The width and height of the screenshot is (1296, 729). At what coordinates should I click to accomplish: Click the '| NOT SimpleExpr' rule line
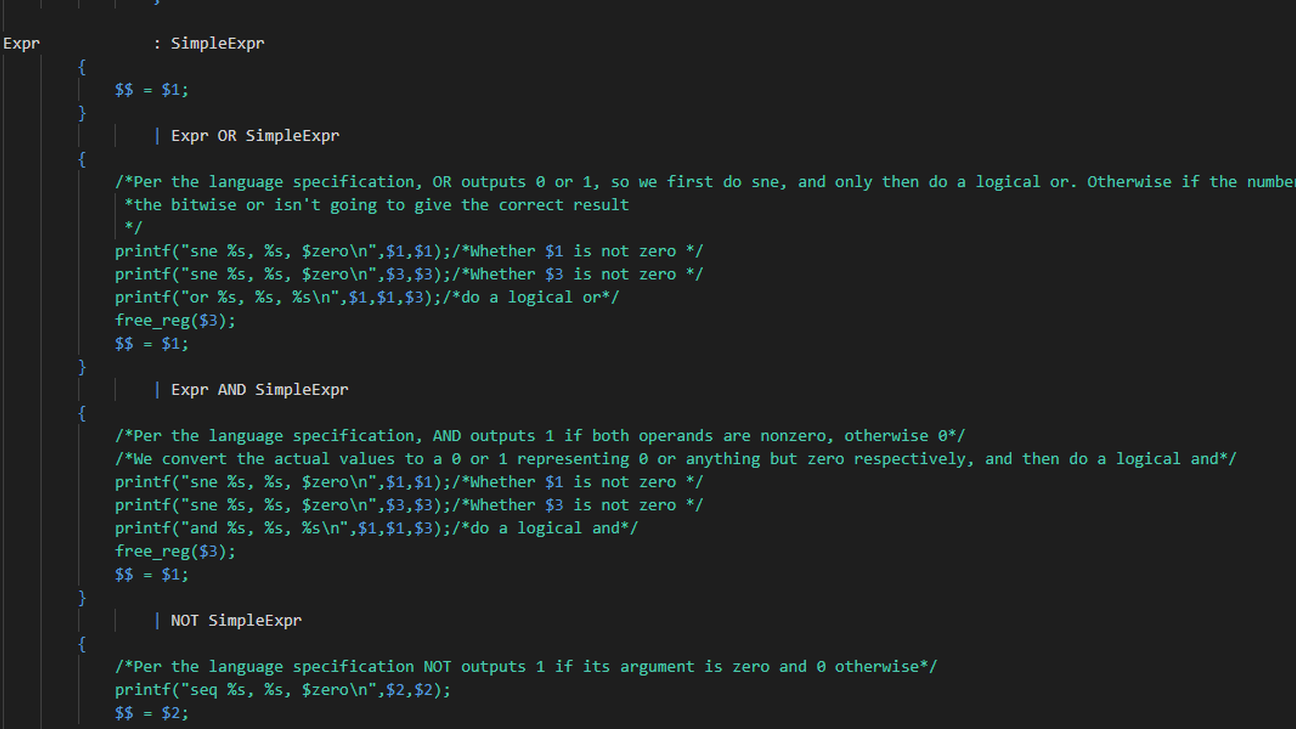227,621
